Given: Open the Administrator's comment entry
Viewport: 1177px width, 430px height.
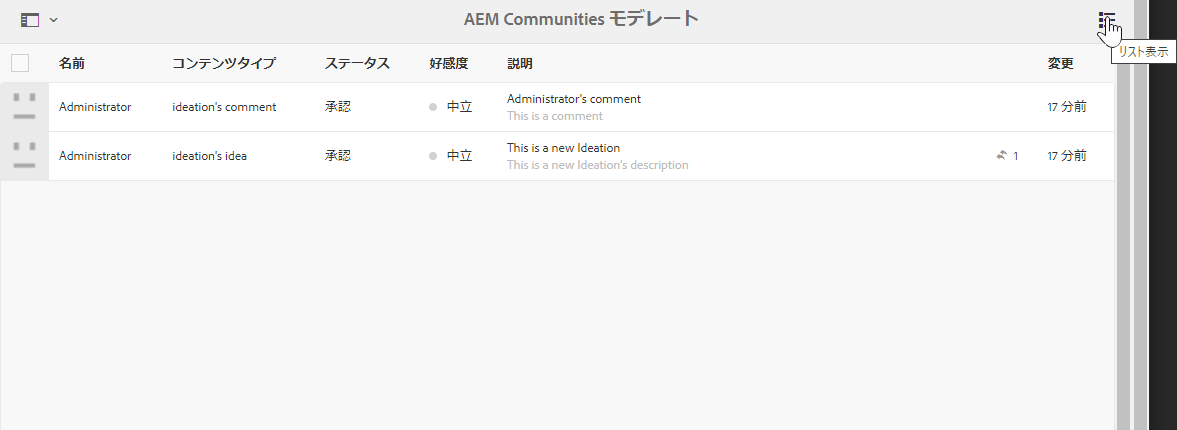Looking at the screenshot, I should [x=573, y=99].
